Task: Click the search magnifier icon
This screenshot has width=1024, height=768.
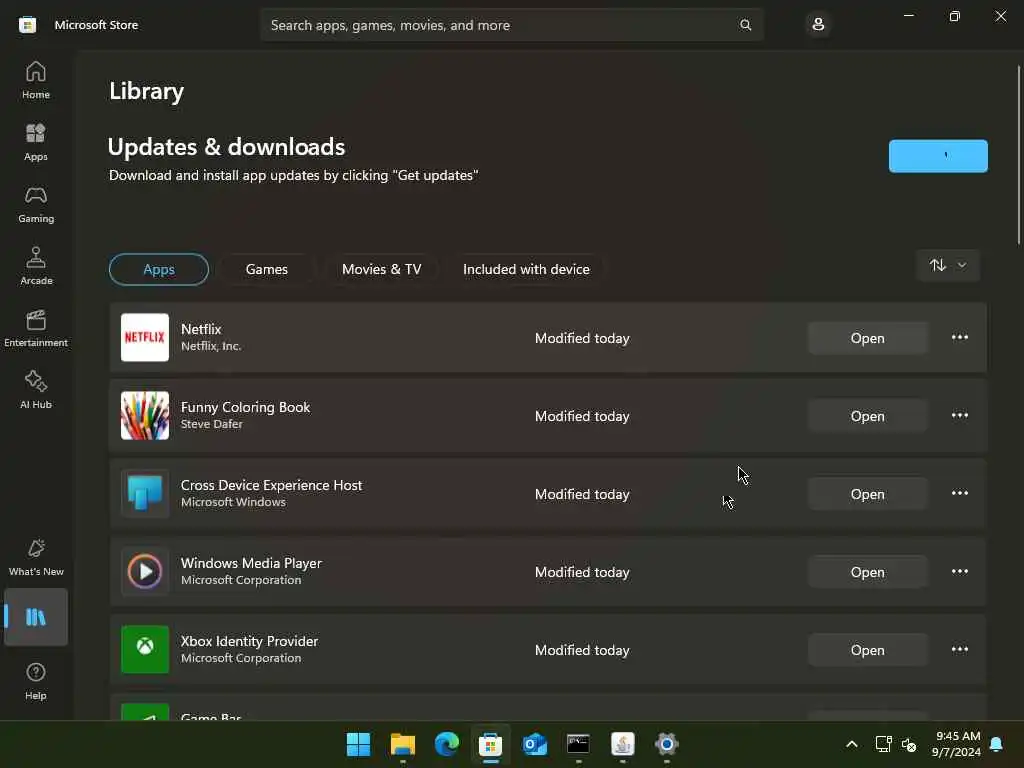Action: tap(745, 25)
